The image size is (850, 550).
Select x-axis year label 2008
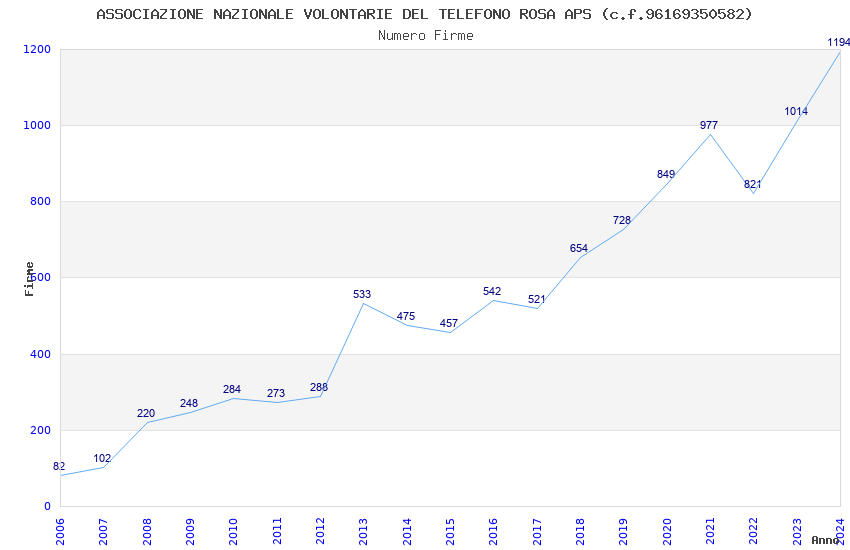146,531
